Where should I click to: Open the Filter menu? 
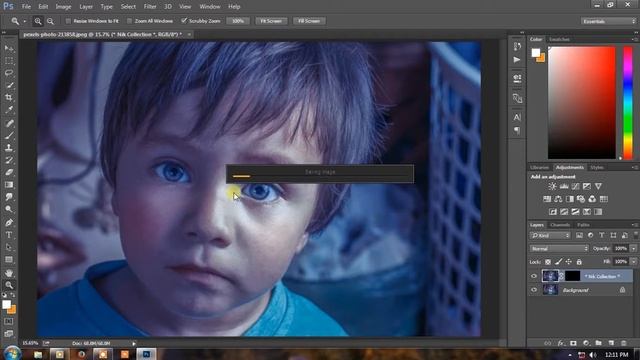pyautogui.click(x=150, y=7)
